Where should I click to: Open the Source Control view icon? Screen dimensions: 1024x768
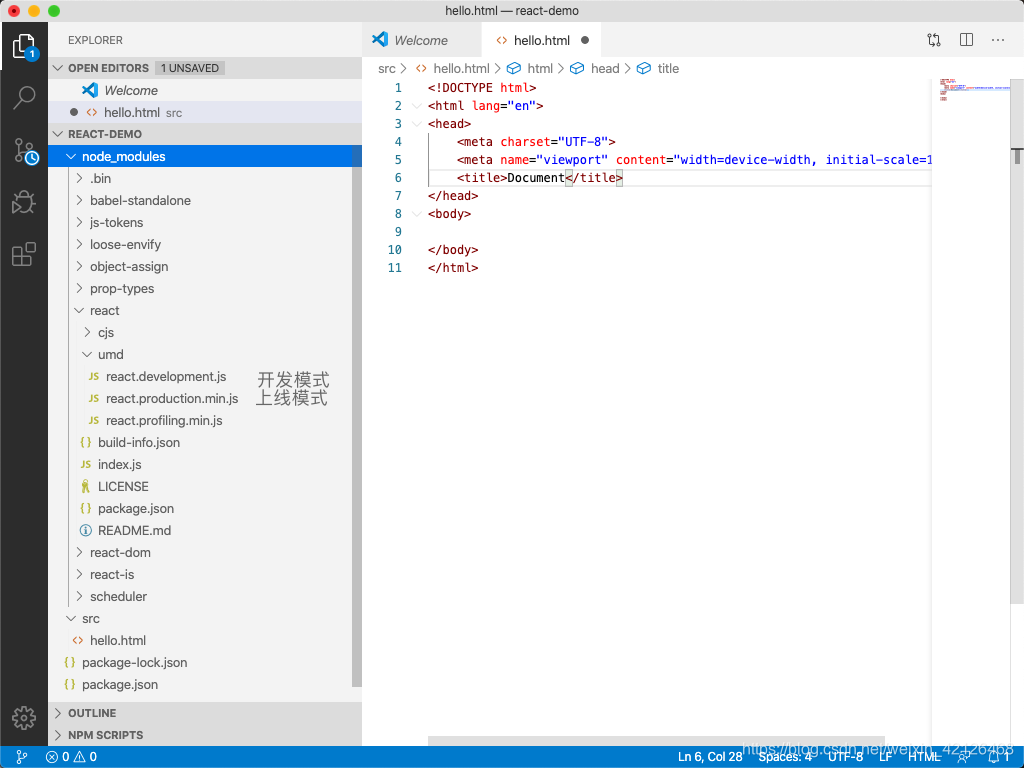pos(25,151)
